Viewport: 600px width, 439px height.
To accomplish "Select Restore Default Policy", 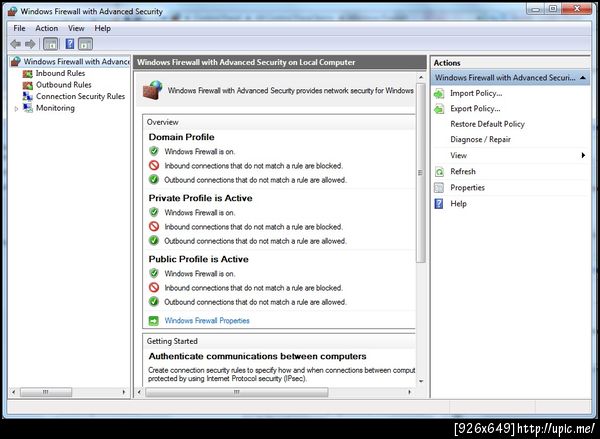I will (488, 124).
